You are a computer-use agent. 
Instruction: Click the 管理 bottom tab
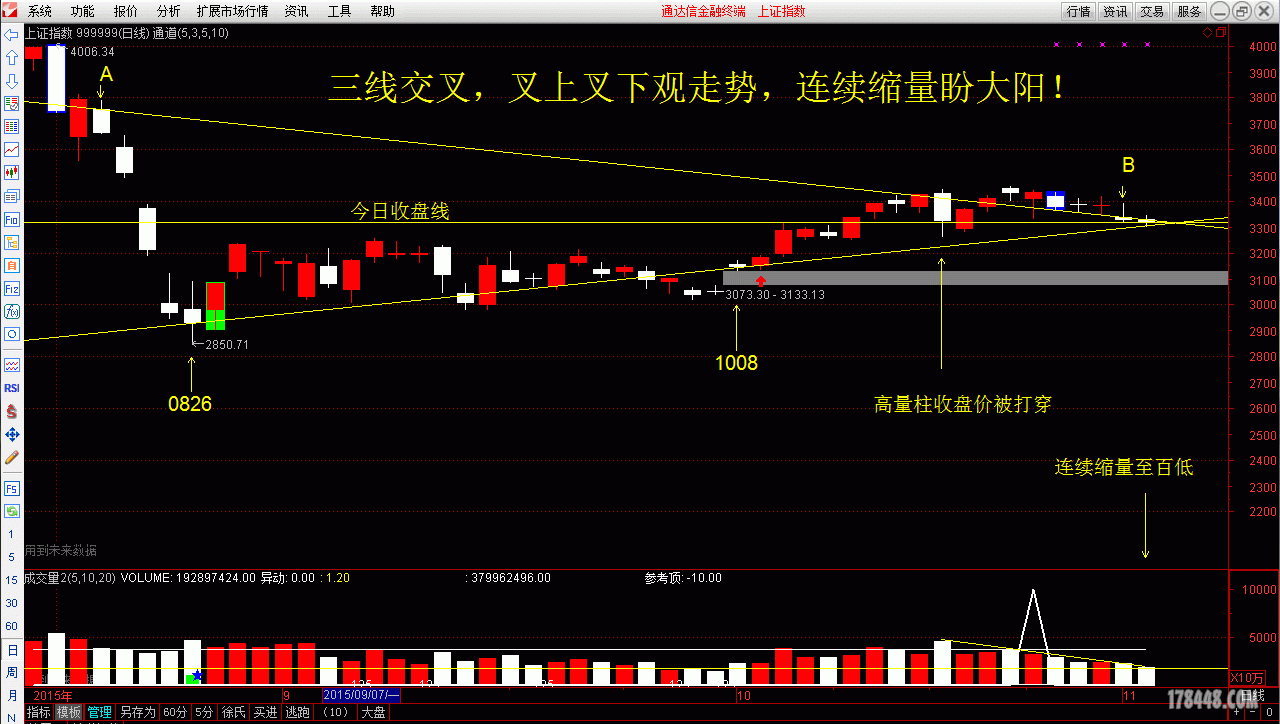(99, 713)
